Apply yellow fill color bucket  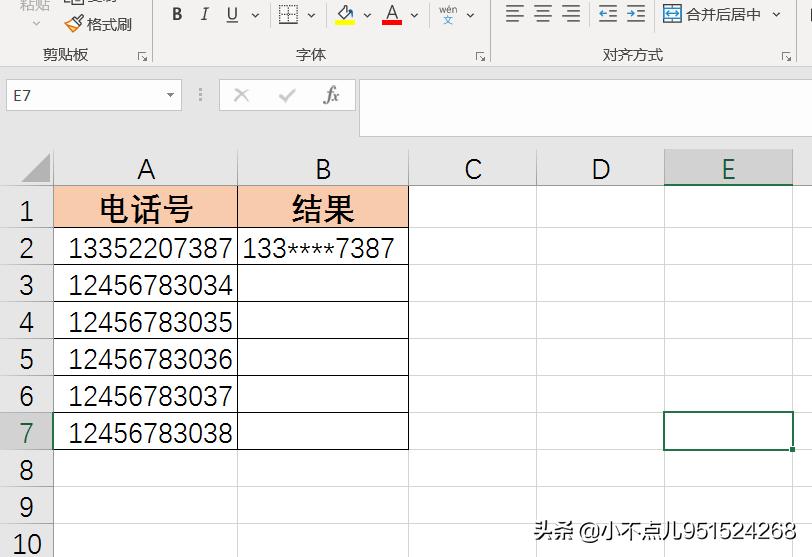345,14
